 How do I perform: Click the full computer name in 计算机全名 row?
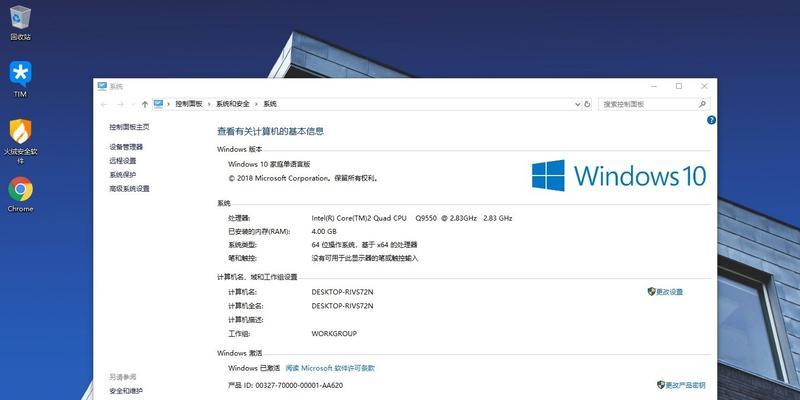point(342,306)
